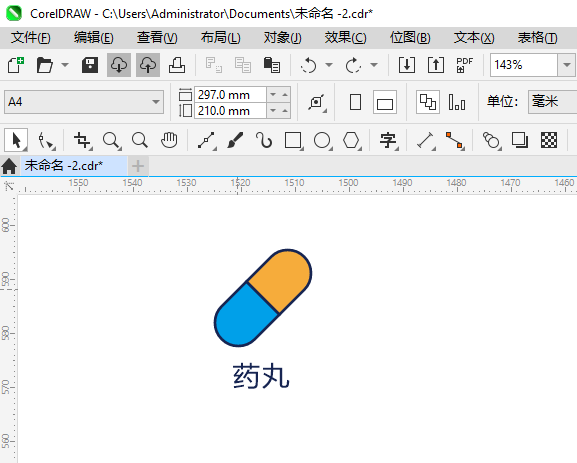This screenshot has height=463, width=577.
Task: Toggle the current page layout button
Action: click(x=457, y=102)
